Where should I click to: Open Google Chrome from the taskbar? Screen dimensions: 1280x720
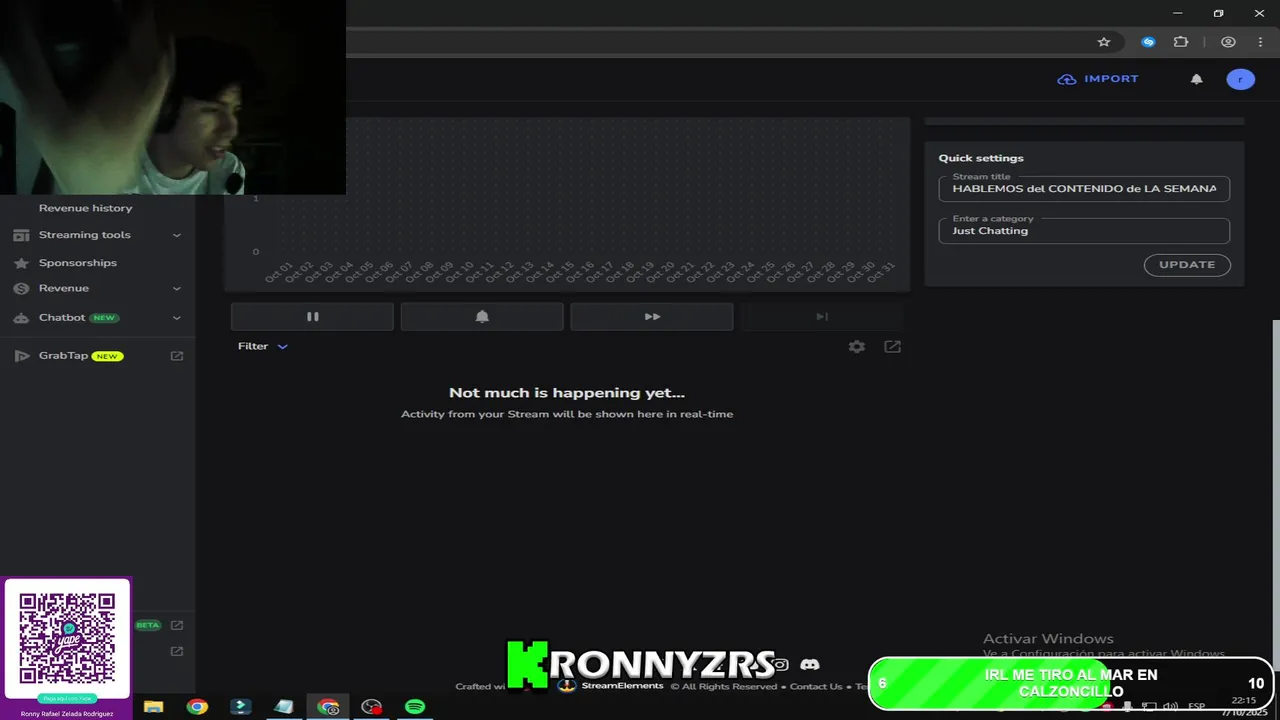click(x=197, y=707)
